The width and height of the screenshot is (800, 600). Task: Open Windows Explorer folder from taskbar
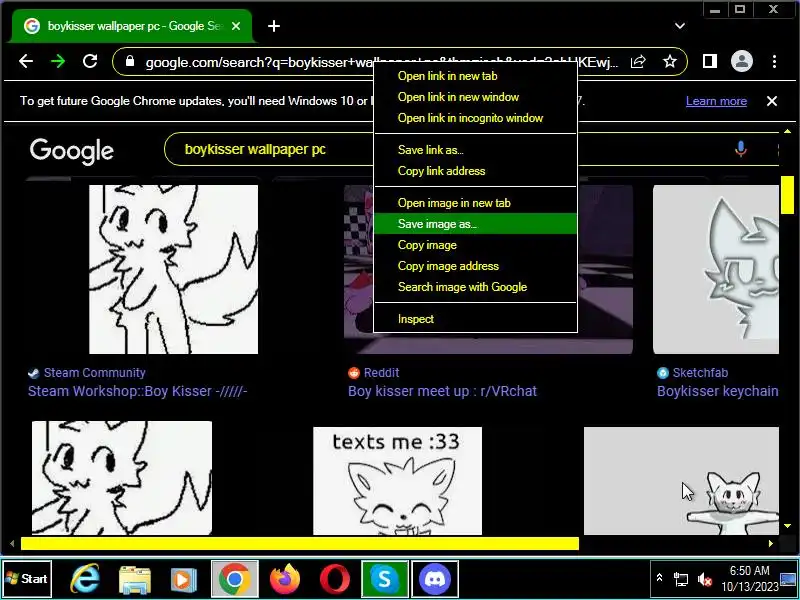point(135,580)
